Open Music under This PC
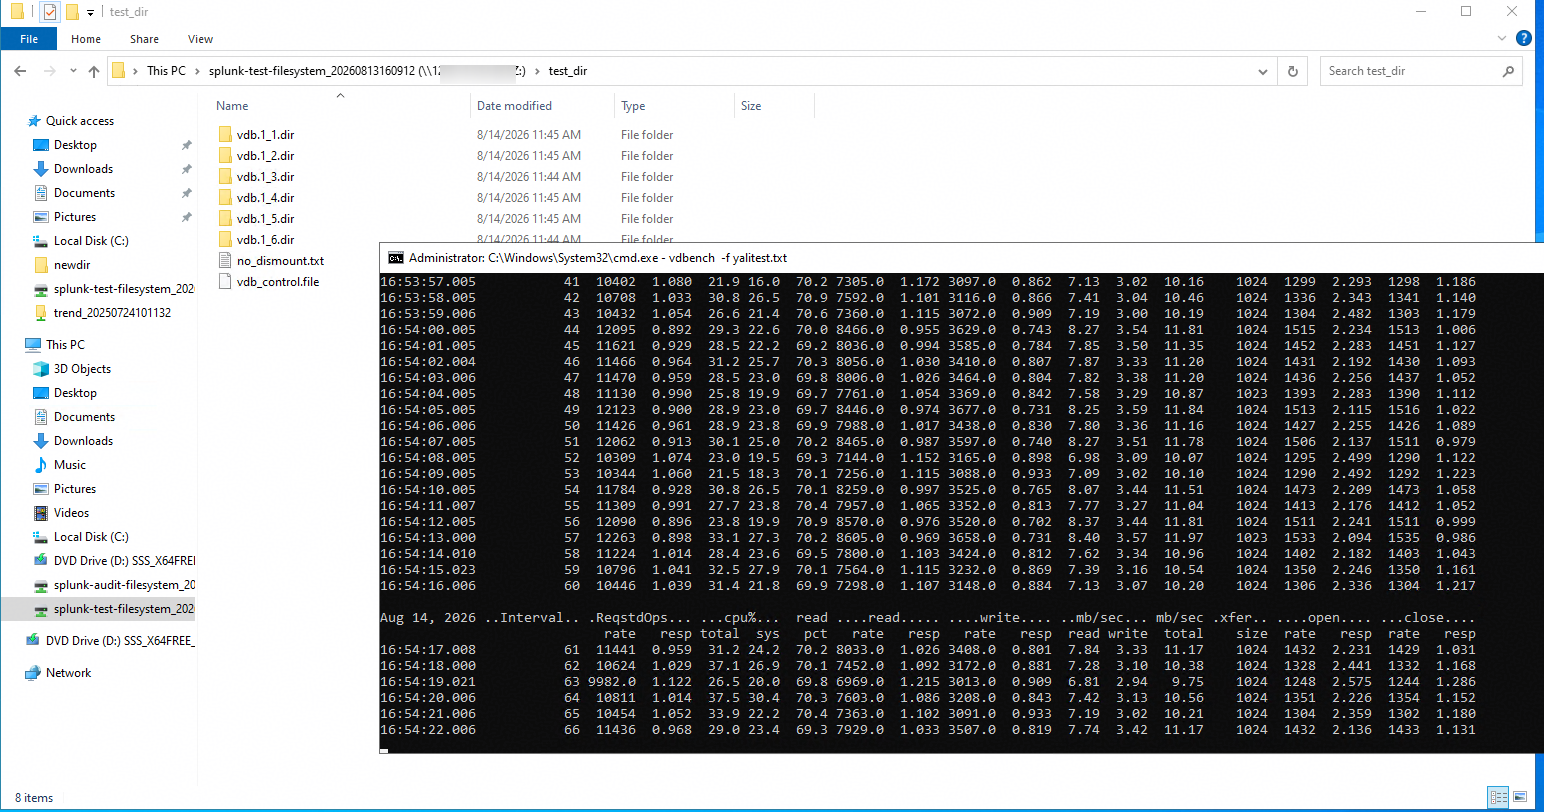The width and height of the screenshot is (1544, 812). 70,465
